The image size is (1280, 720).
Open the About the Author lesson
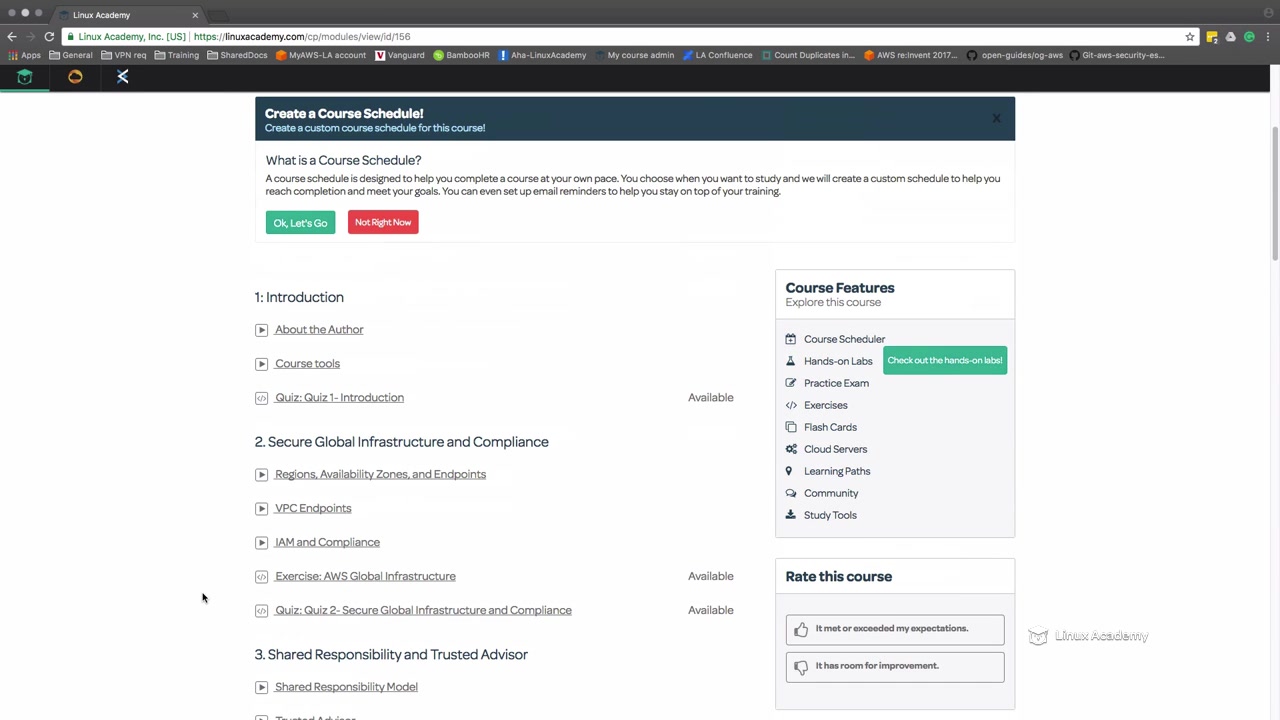point(319,330)
